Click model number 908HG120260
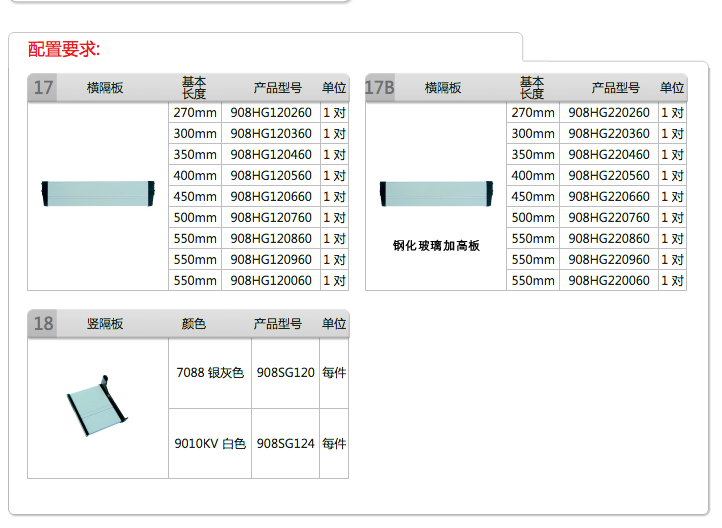 [x=271, y=113]
